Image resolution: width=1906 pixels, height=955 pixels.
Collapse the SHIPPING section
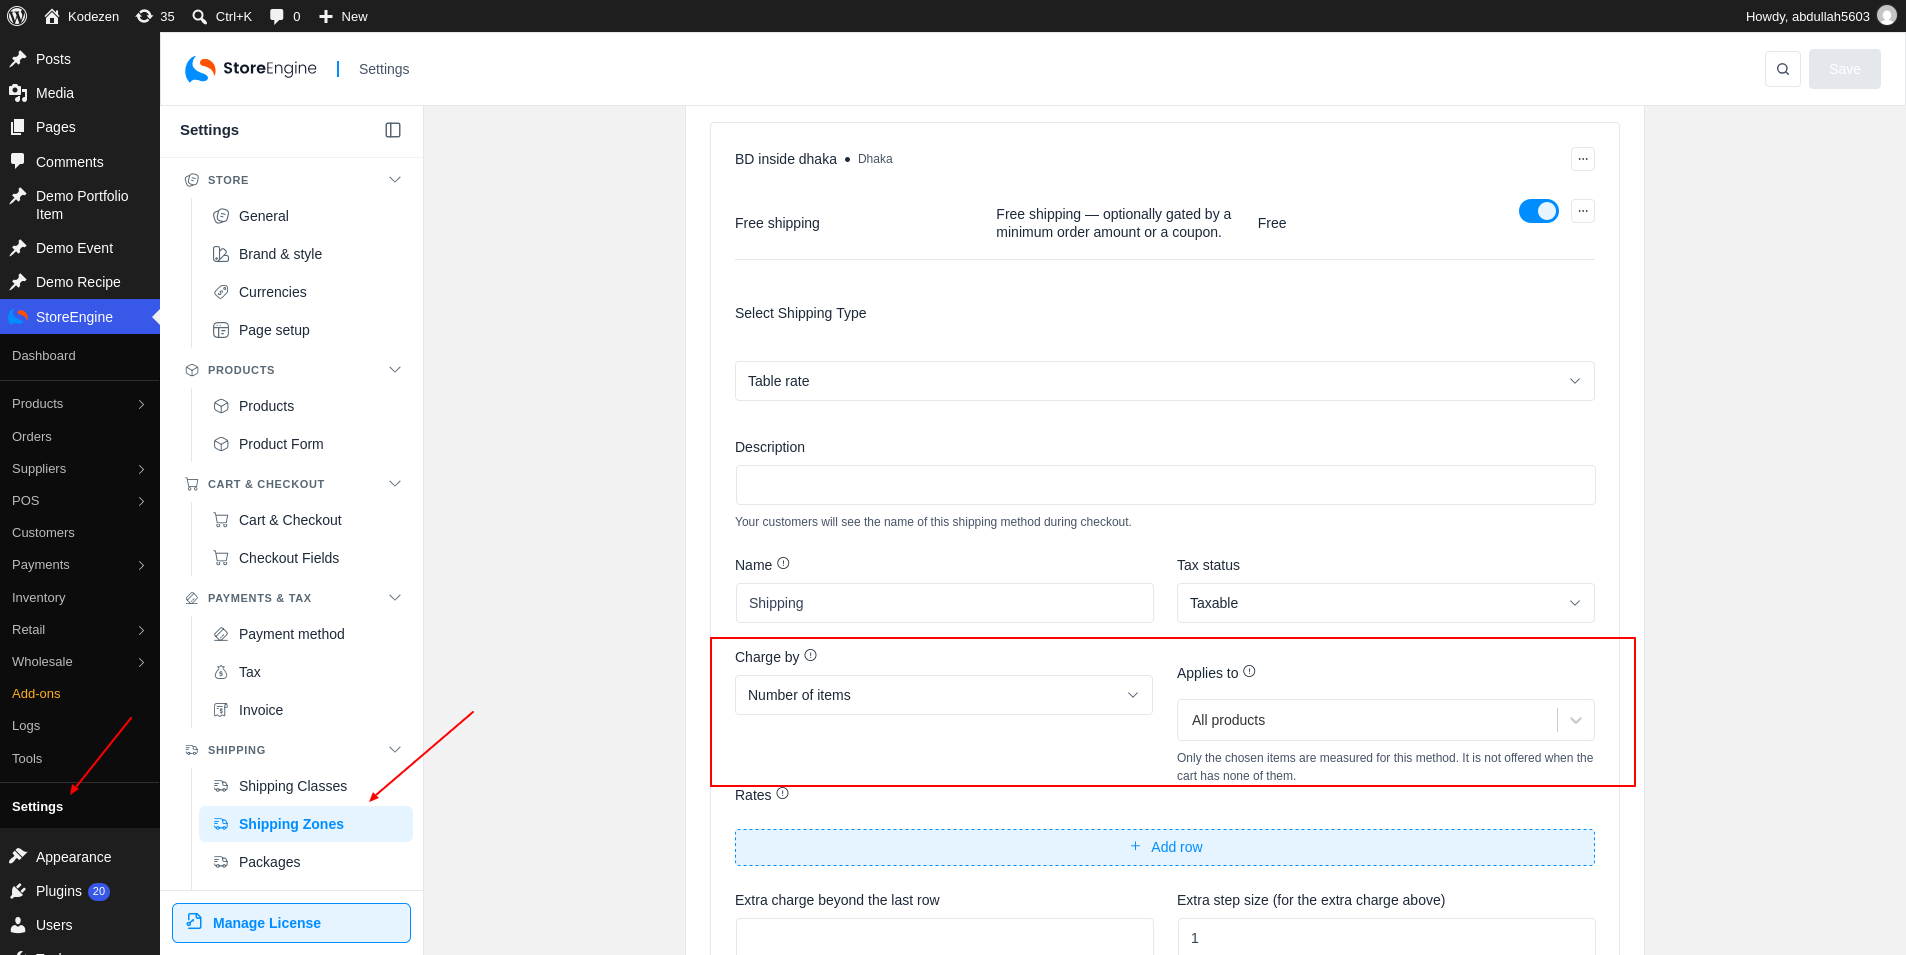(x=395, y=750)
